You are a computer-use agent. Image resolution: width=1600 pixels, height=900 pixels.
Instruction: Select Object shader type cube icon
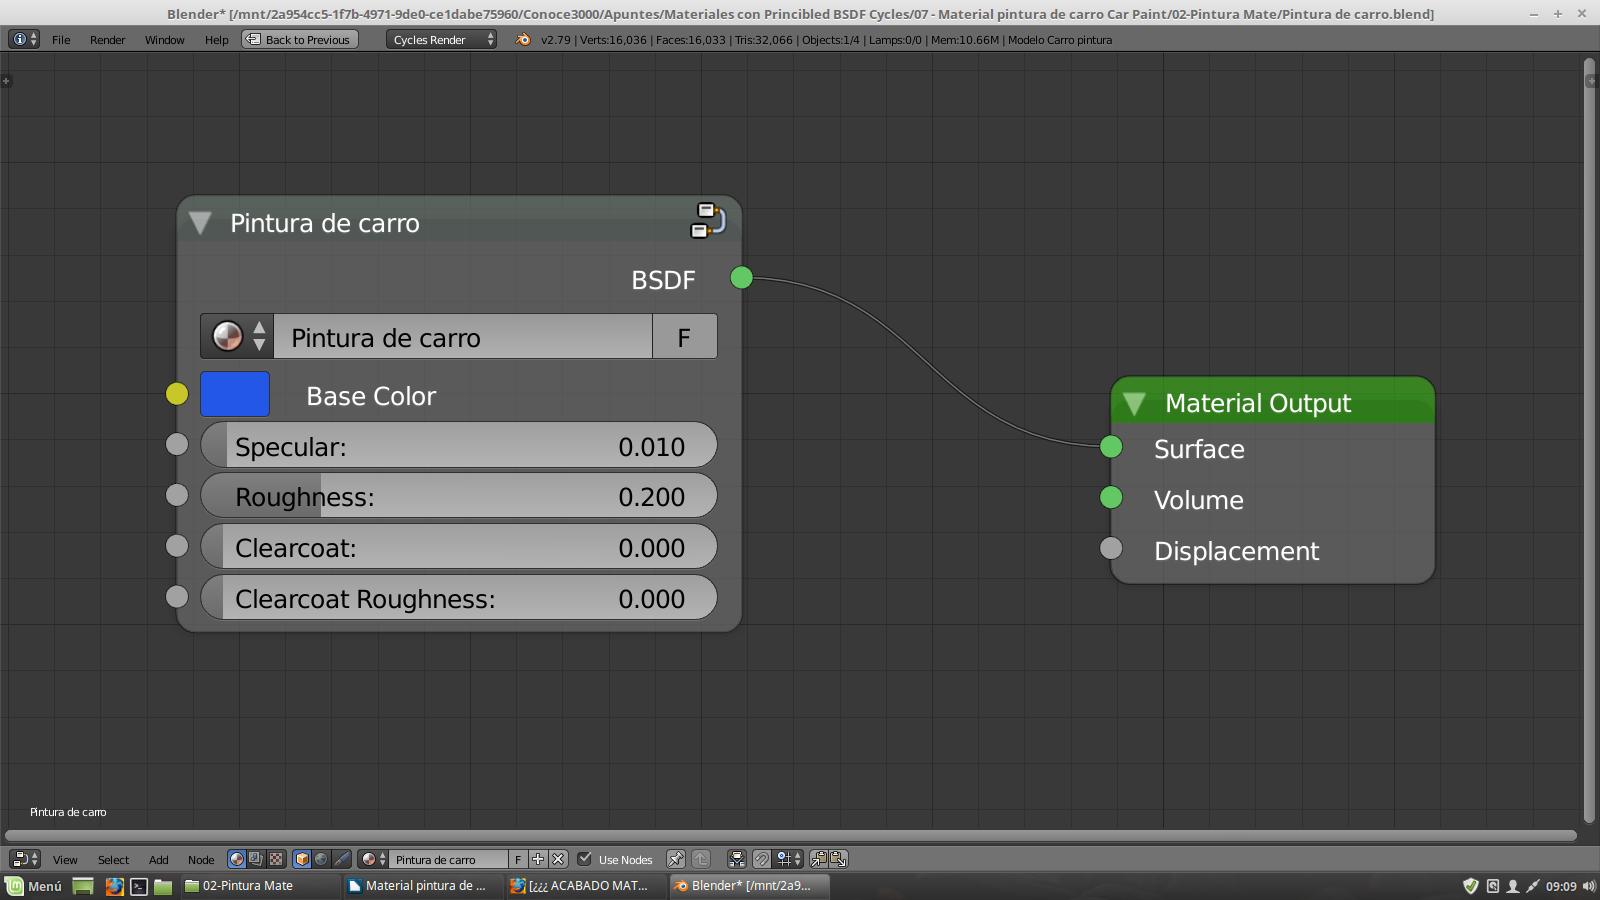click(302, 859)
